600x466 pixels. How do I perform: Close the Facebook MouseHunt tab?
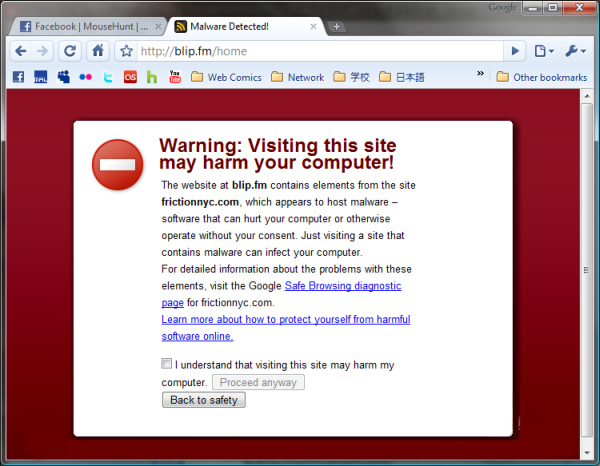click(x=158, y=27)
